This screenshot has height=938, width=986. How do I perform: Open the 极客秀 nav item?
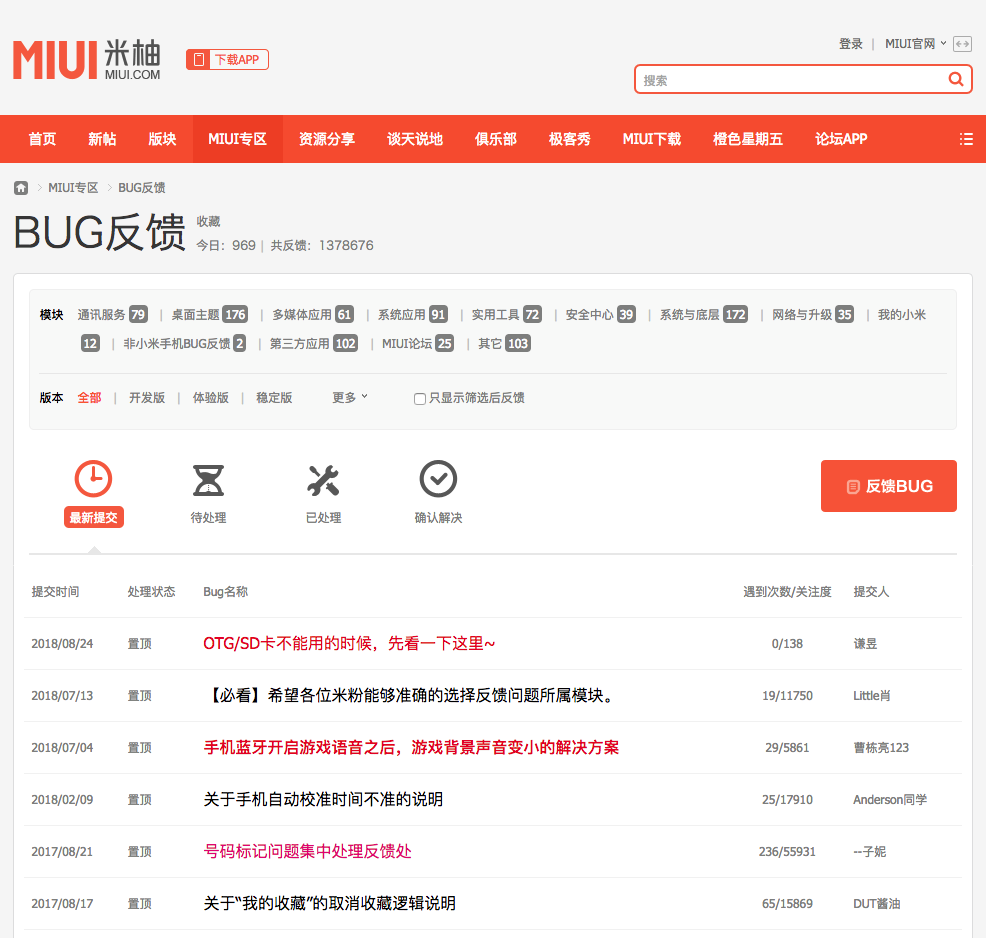point(570,139)
